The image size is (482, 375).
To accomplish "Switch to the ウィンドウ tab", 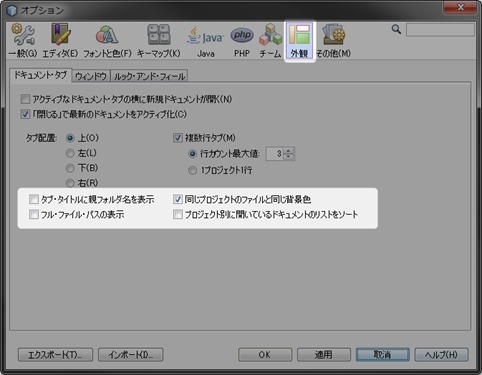I will coord(91,76).
